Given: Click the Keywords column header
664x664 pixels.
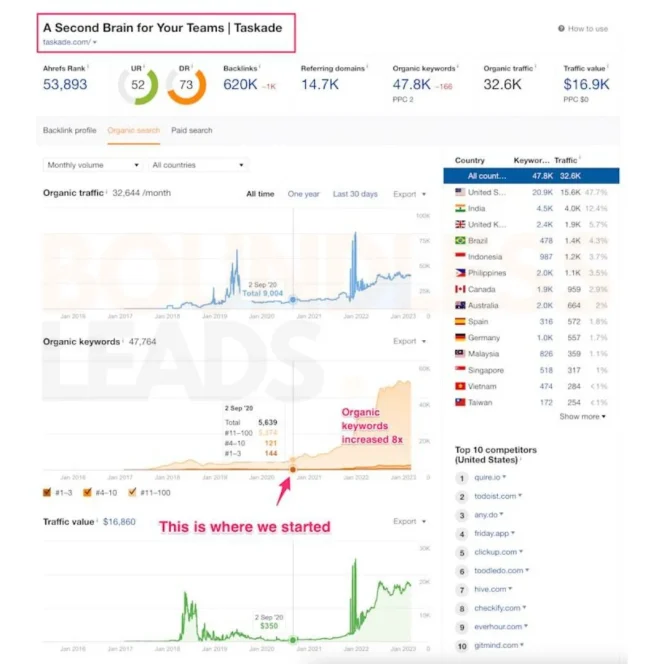Looking at the screenshot, I should (x=531, y=160).
